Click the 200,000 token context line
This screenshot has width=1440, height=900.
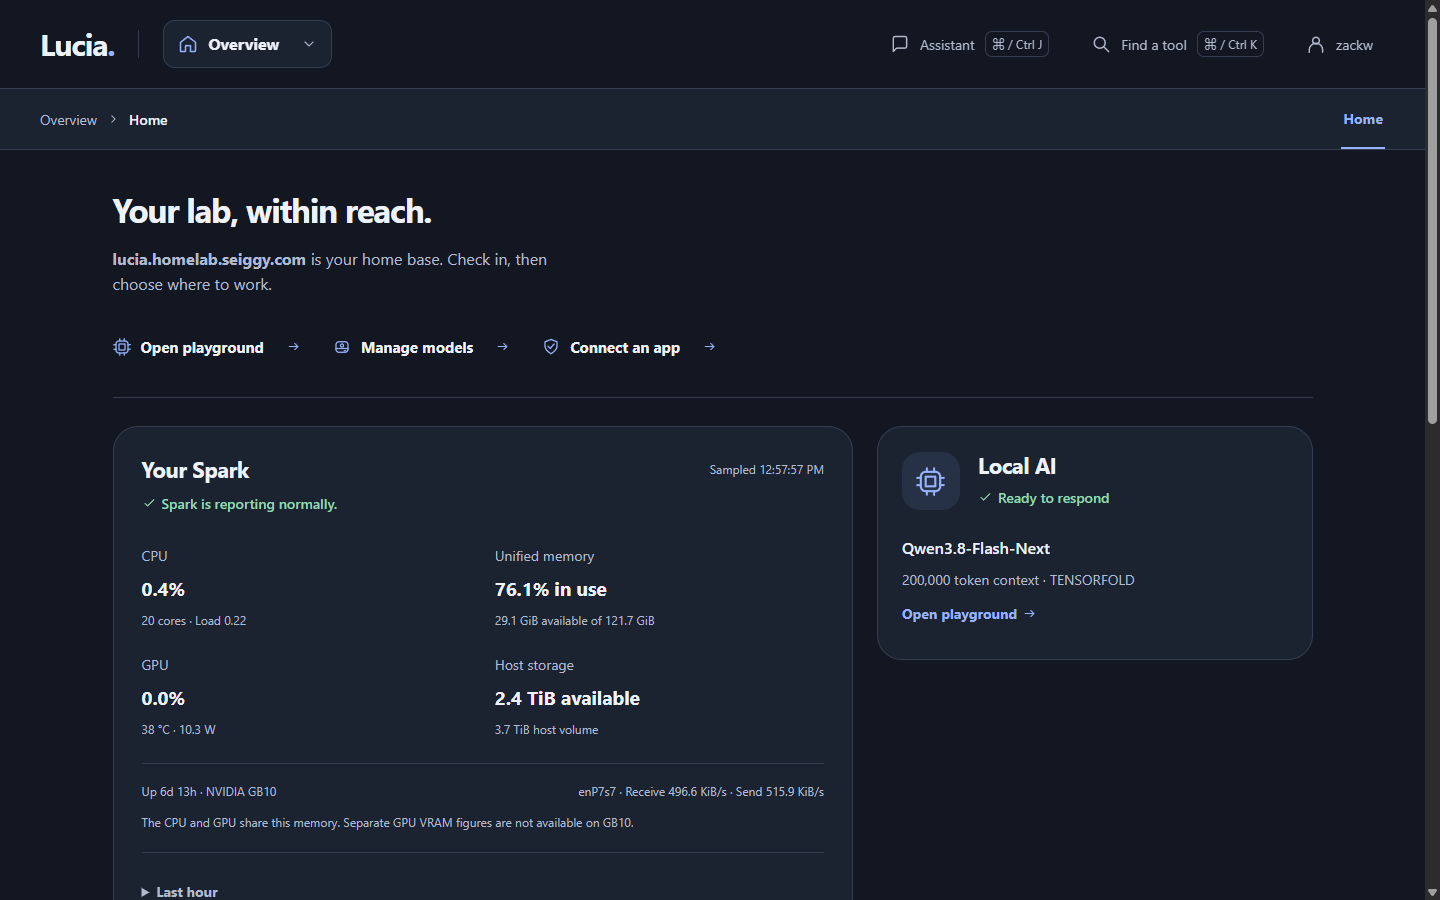pyautogui.click(x=1018, y=580)
